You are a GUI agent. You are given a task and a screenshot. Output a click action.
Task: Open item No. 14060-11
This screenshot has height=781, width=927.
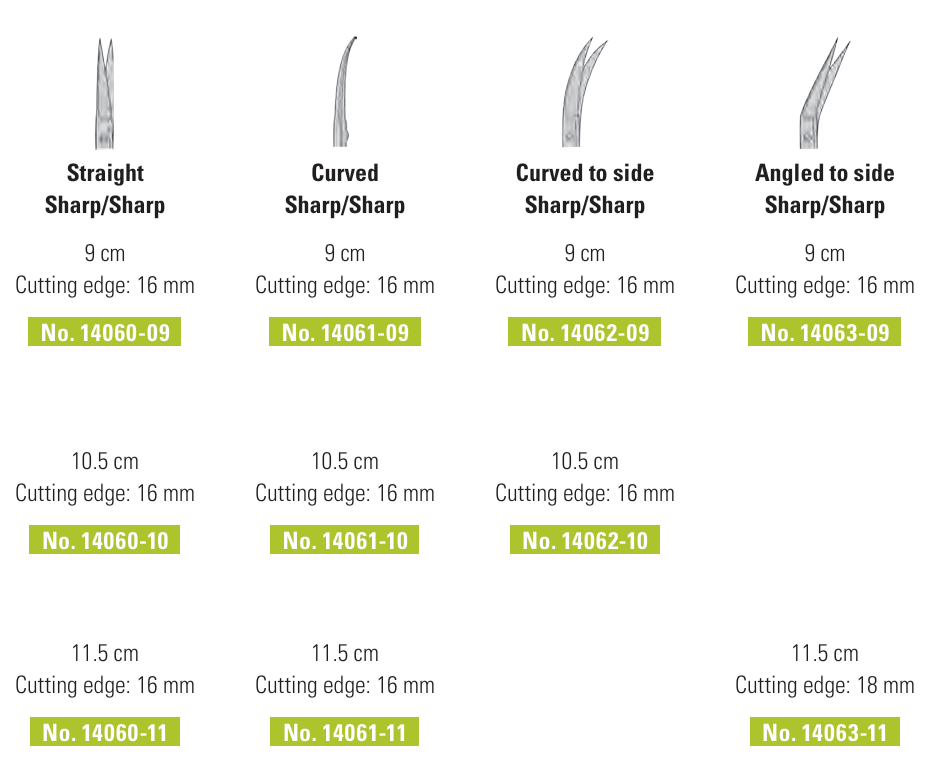point(105,733)
